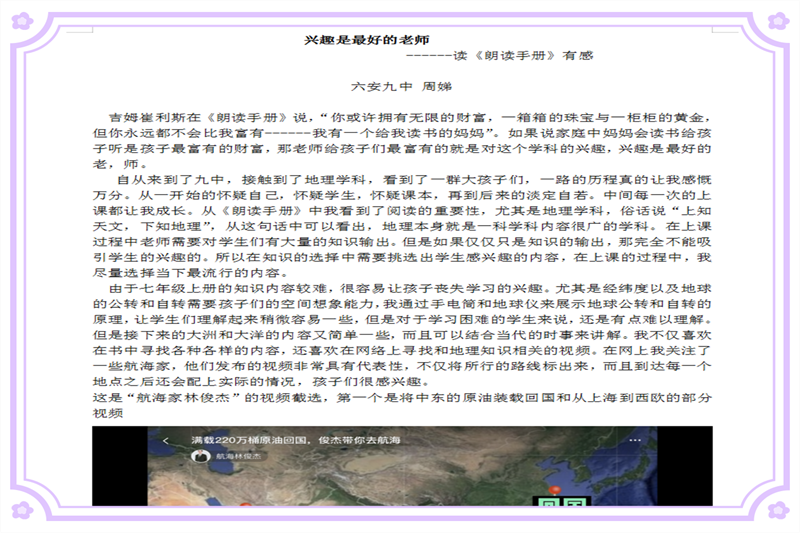Open the 航海林俊杰 channel name link
This screenshot has height=533, width=800.
click(x=234, y=457)
